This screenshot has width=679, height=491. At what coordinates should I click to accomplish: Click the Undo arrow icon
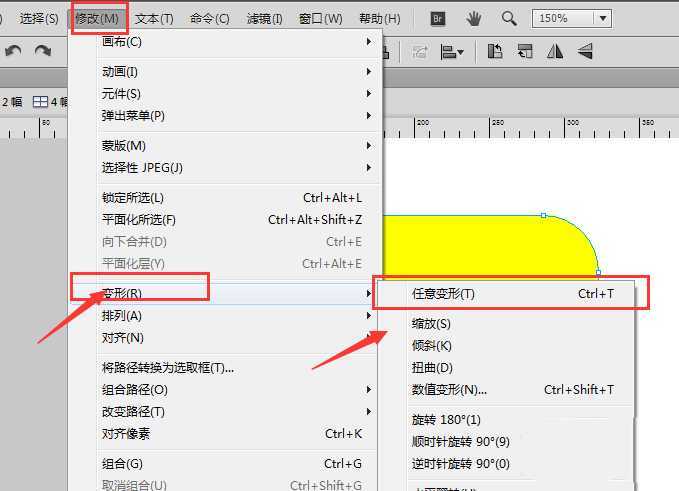coord(14,51)
